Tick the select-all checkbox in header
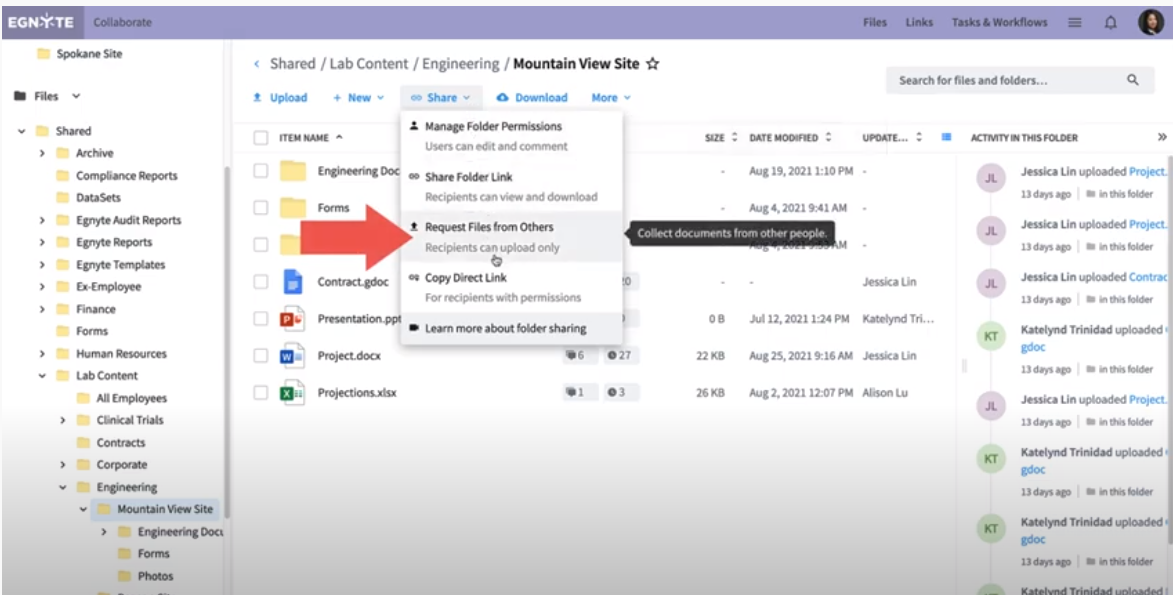 261,138
